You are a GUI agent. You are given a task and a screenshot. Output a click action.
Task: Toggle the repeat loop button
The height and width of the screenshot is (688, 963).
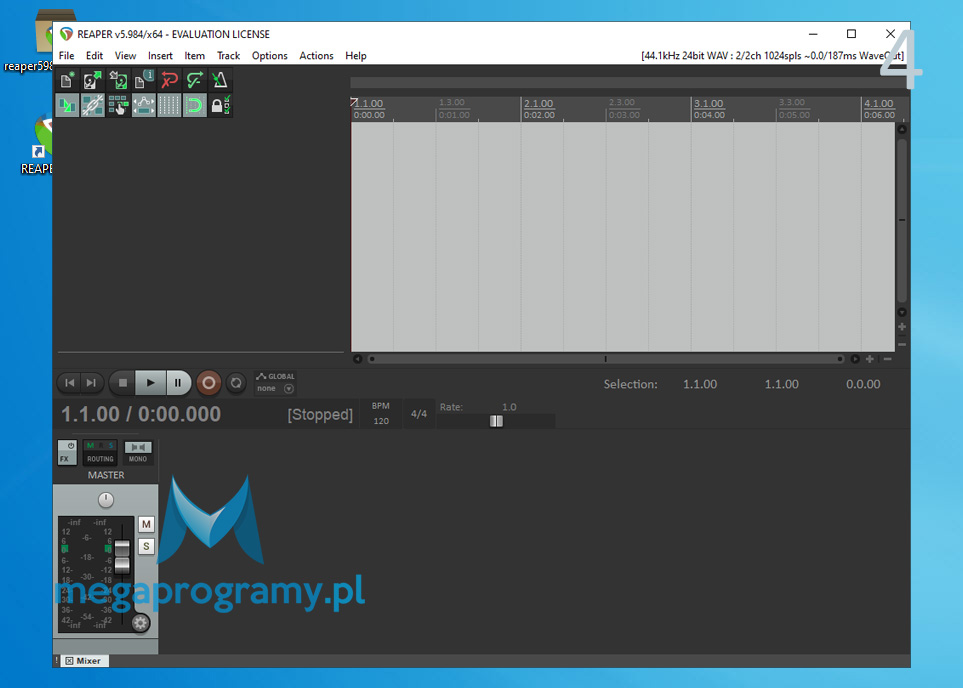236,383
